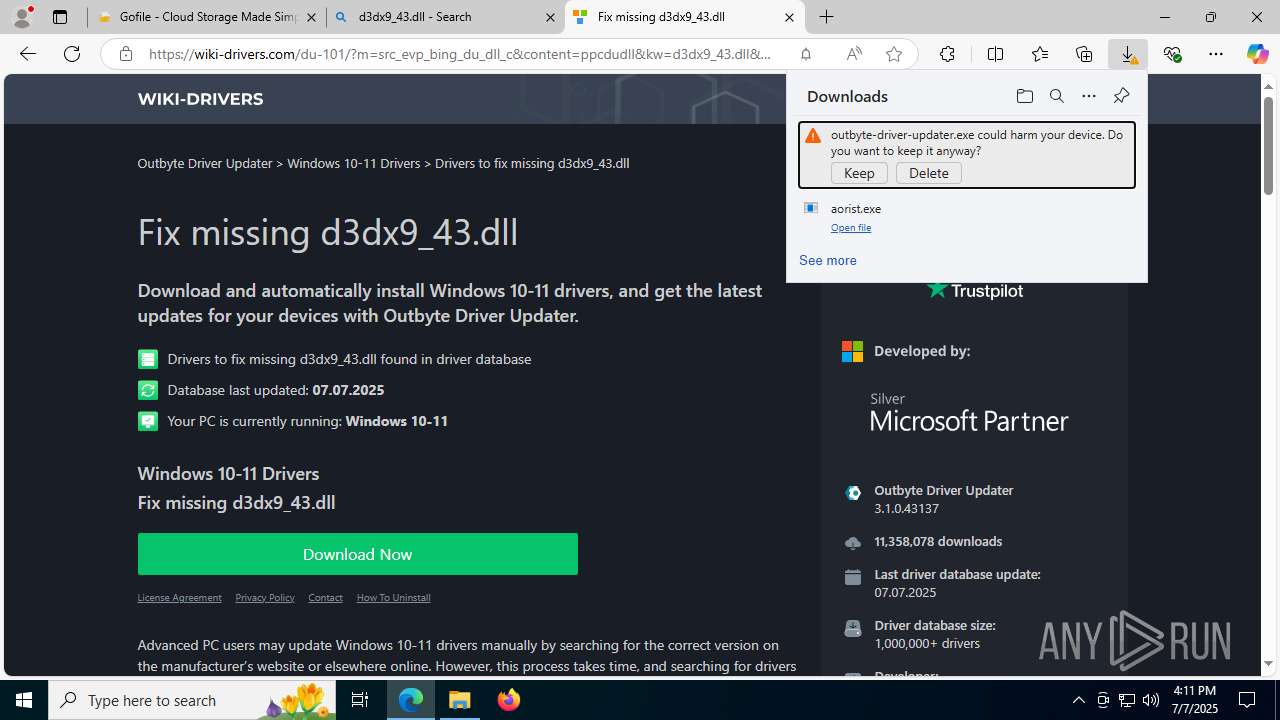This screenshot has height=720, width=1280.
Task: Open File Explorer from taskbar
Action: pyautogui.click(x=460, y=700)
